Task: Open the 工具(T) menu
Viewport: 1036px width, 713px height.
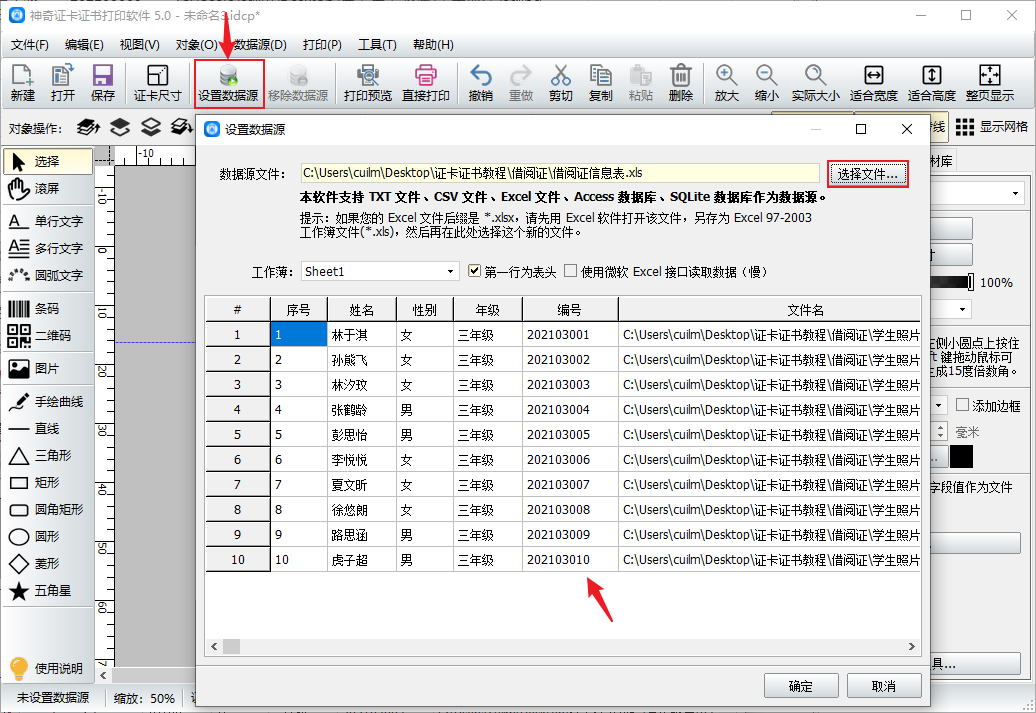Action: (377, 45)
